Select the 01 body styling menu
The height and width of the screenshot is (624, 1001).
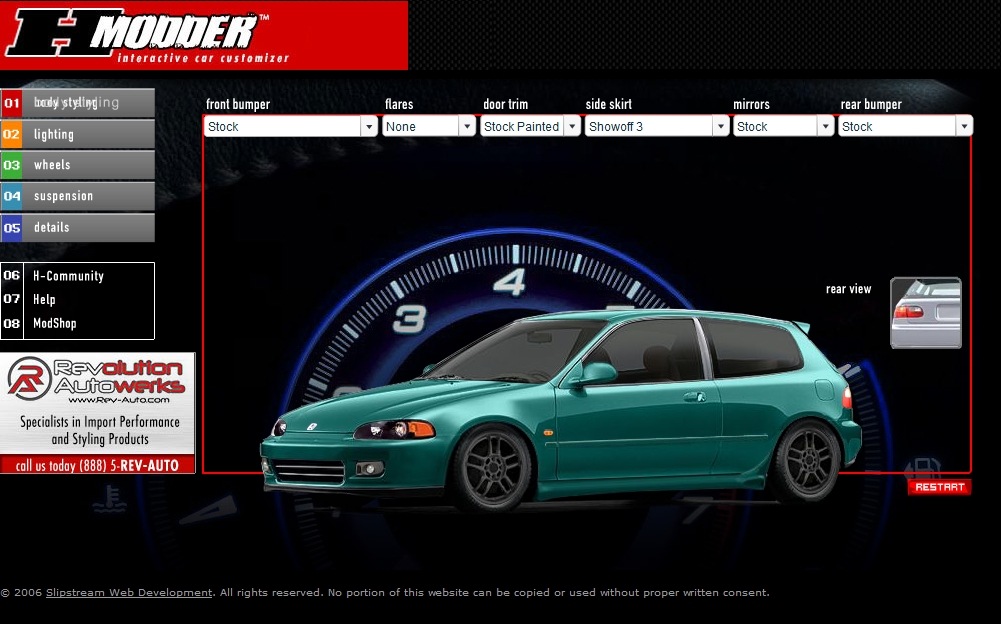[78, 103]
